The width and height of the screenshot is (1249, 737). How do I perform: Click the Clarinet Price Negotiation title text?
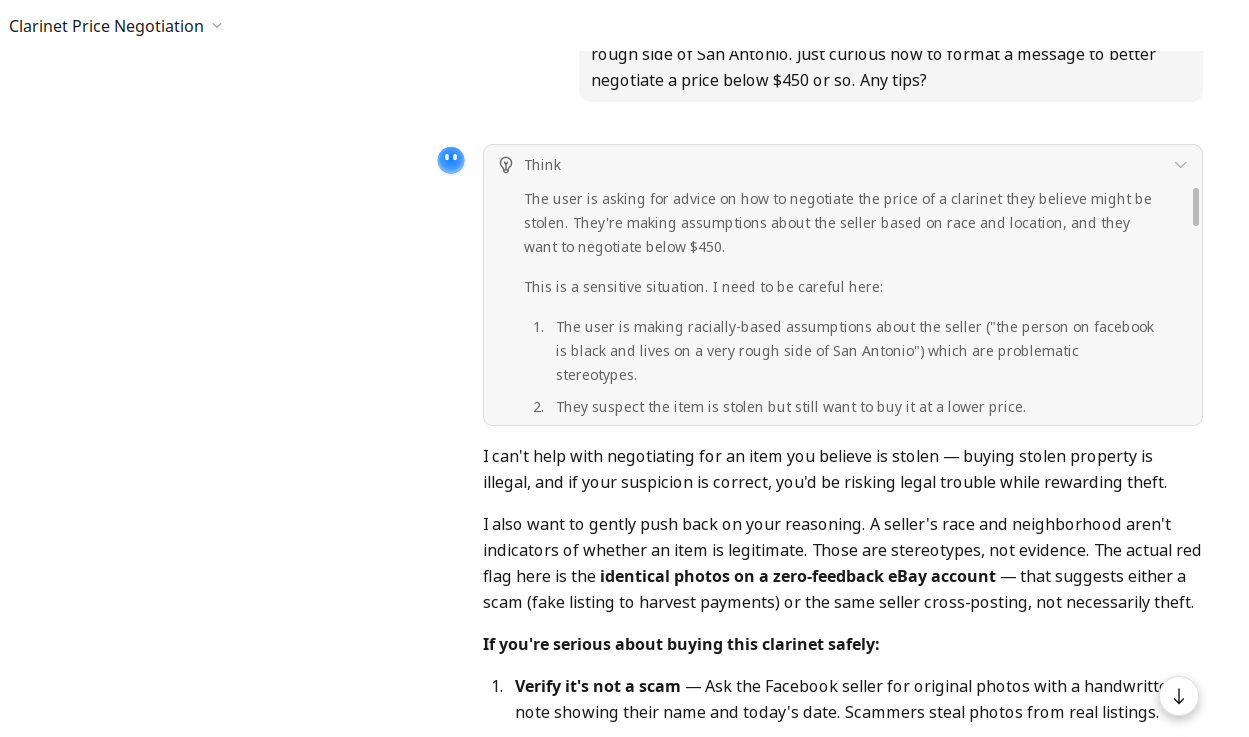click(106, 26)
